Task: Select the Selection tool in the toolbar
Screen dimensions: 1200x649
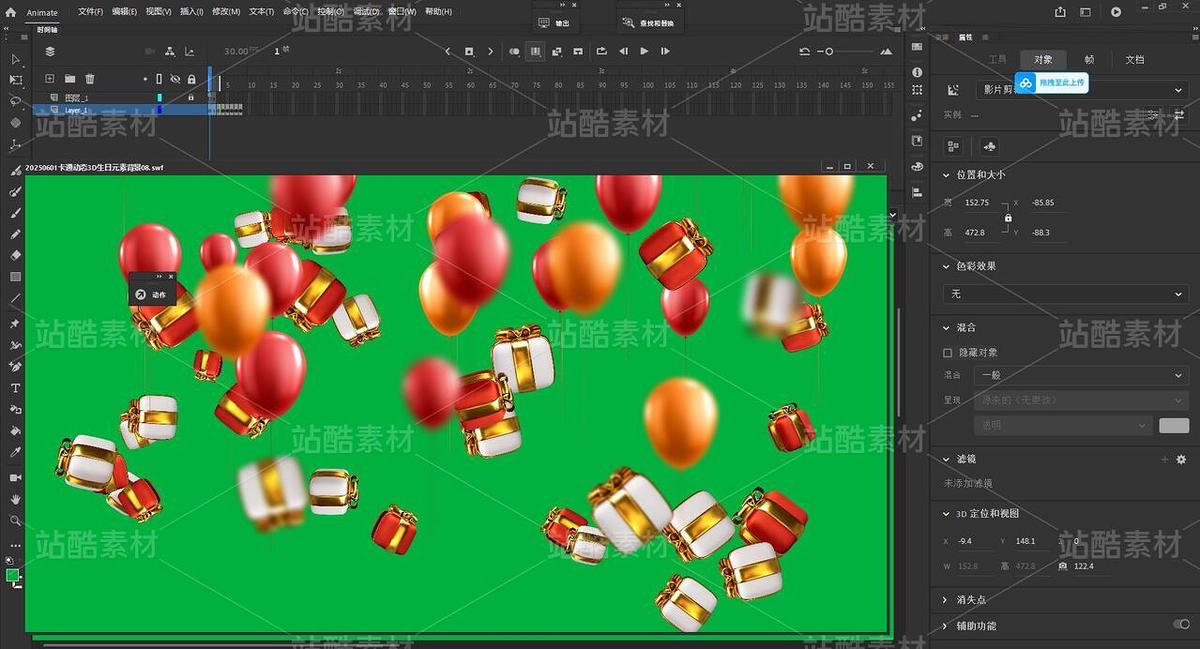Action: pos(15,58)
